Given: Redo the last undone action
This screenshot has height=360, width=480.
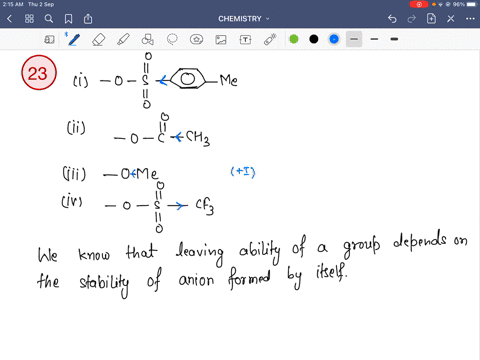Looking at the screenshot, I should (x=412, y=19).
